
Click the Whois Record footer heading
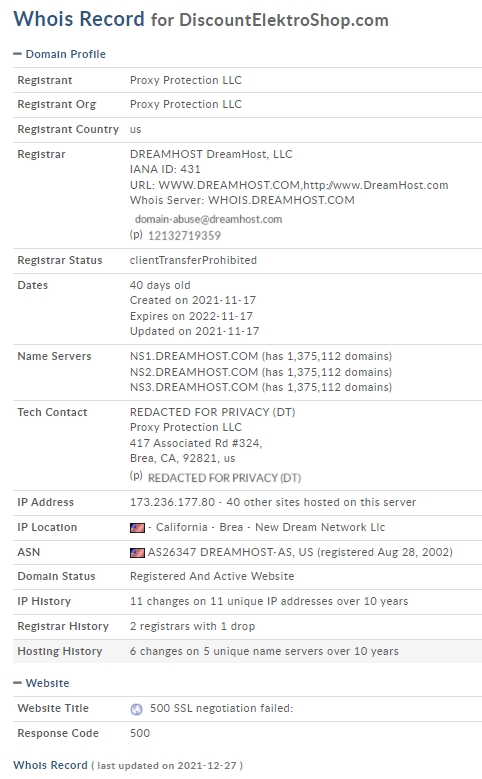50,765
